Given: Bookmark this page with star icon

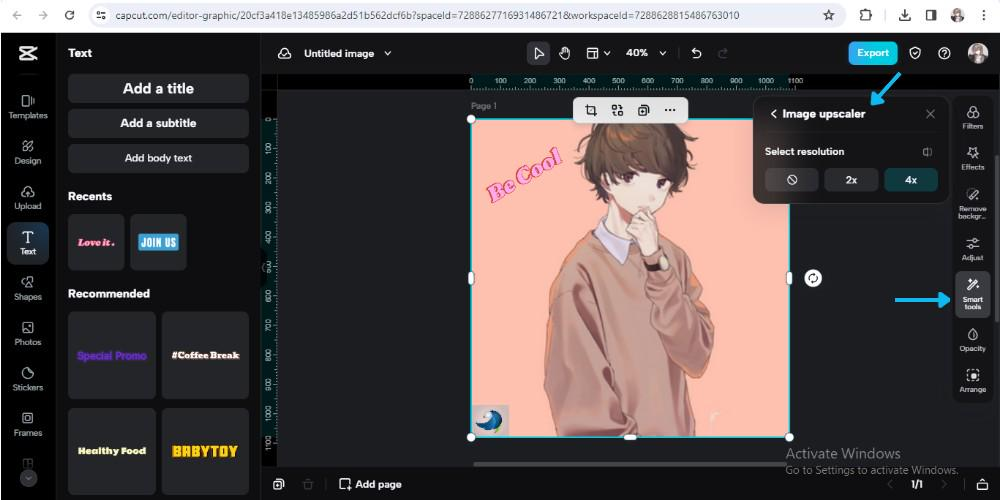Looking at the screenshot, I should (828, 15).
